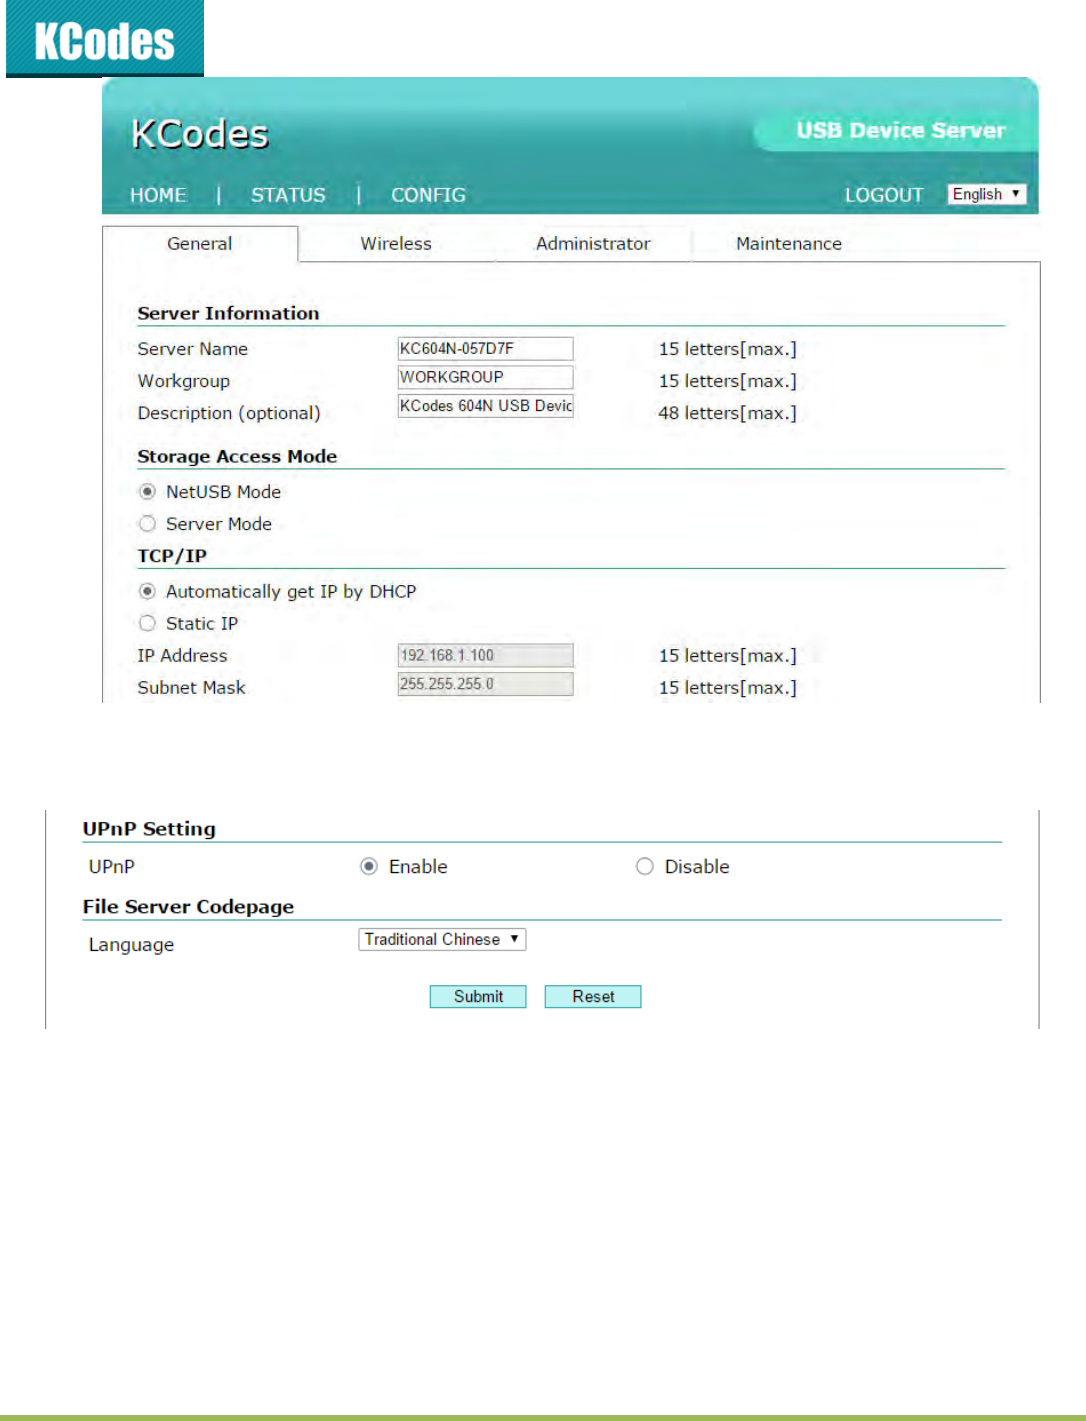Click the UPnP Setting heading
Image resolution: width=1086 pixels, height=1421 pixels.
pyautogui.click(x=149, y=829)
